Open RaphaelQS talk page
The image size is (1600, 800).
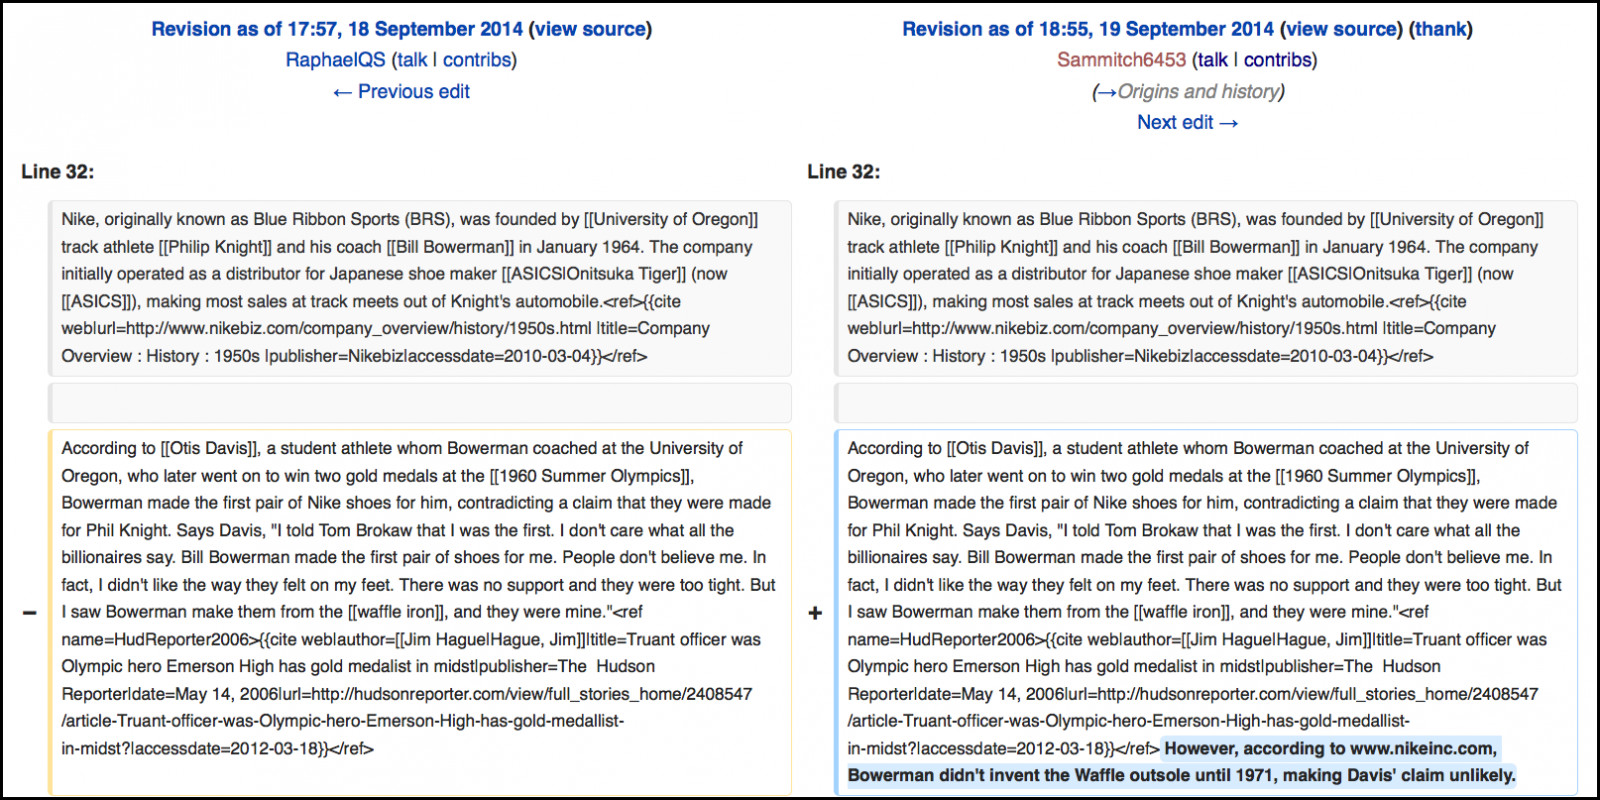click(x=412, y=60)
